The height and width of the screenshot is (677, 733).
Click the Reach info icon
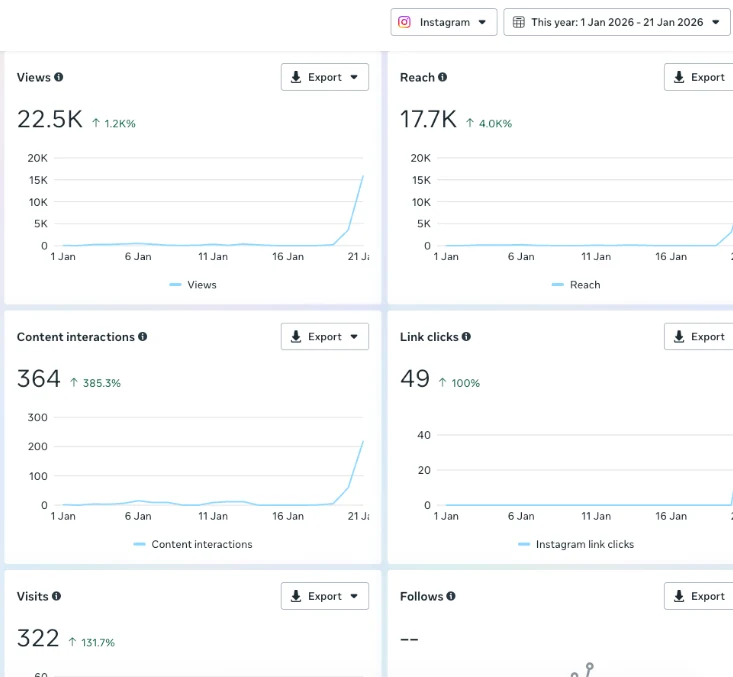442,77
